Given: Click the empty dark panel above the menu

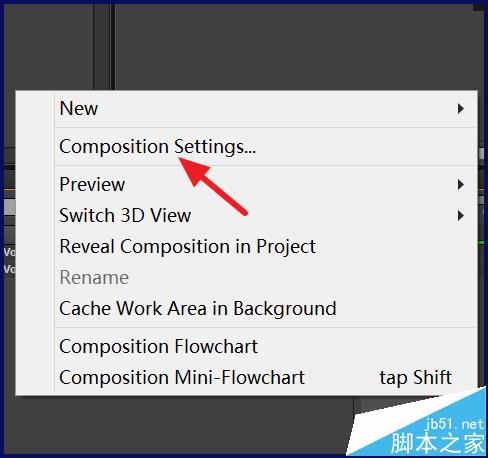Looking at the screenshot, I should click(295, 47).
